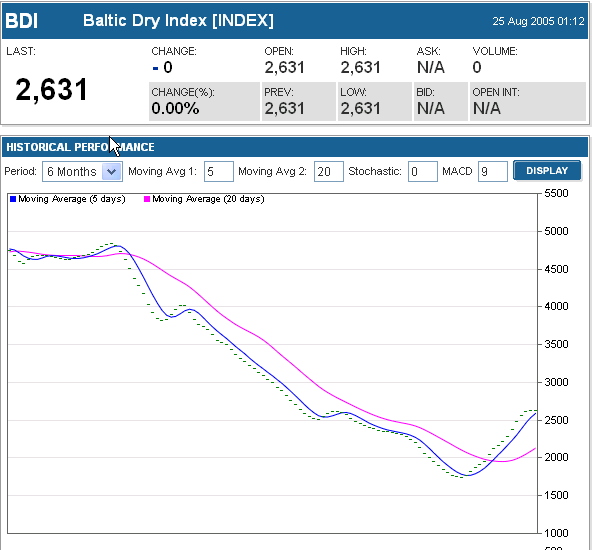Click the 'Baltic Dry Index [INDEX]' title
594x550 pixels.
point(178,20)
